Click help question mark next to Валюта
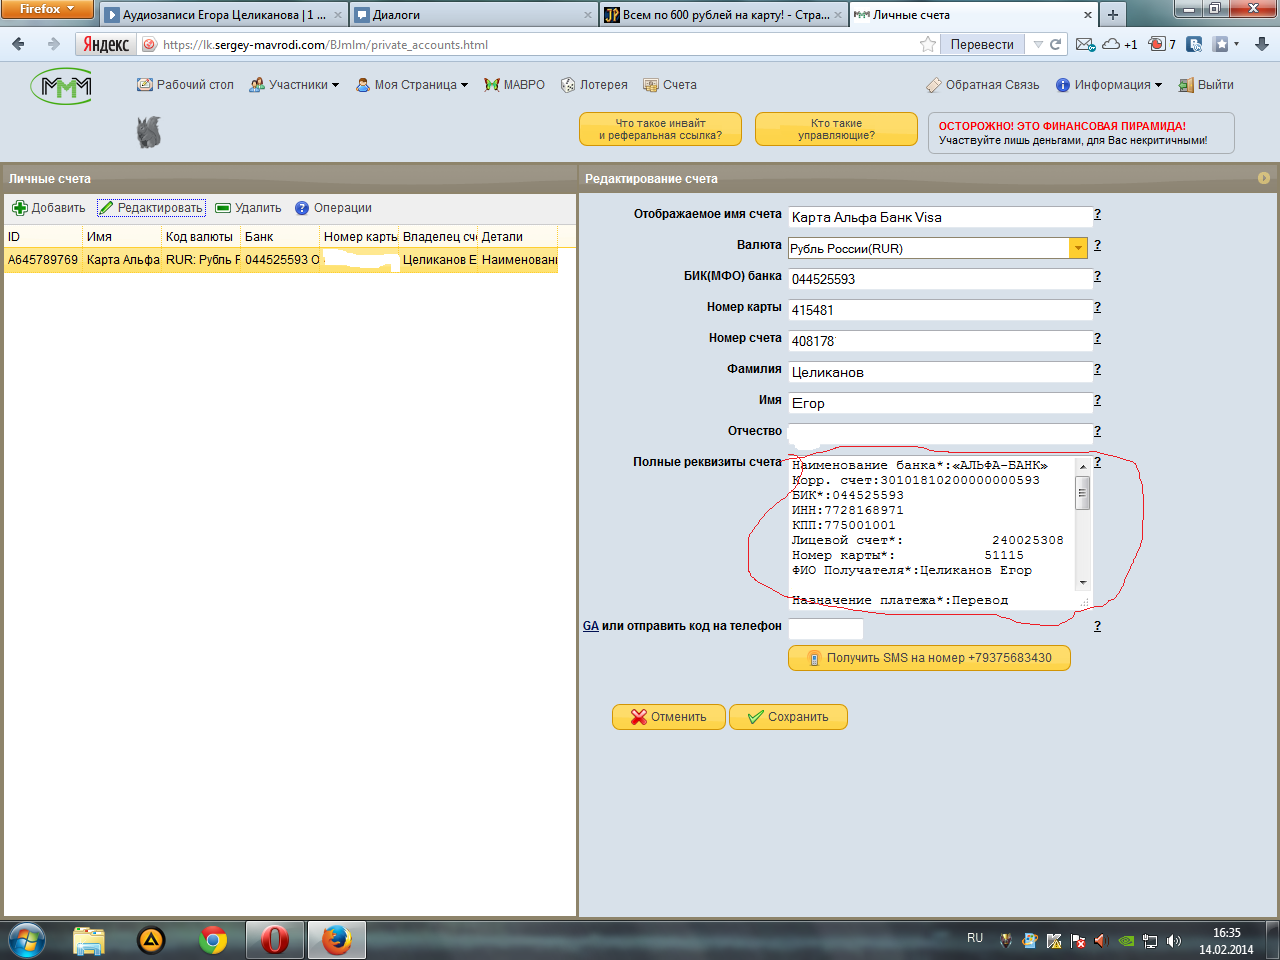The height and width of the screenshot is (960, 1280). pos(1097,245)
